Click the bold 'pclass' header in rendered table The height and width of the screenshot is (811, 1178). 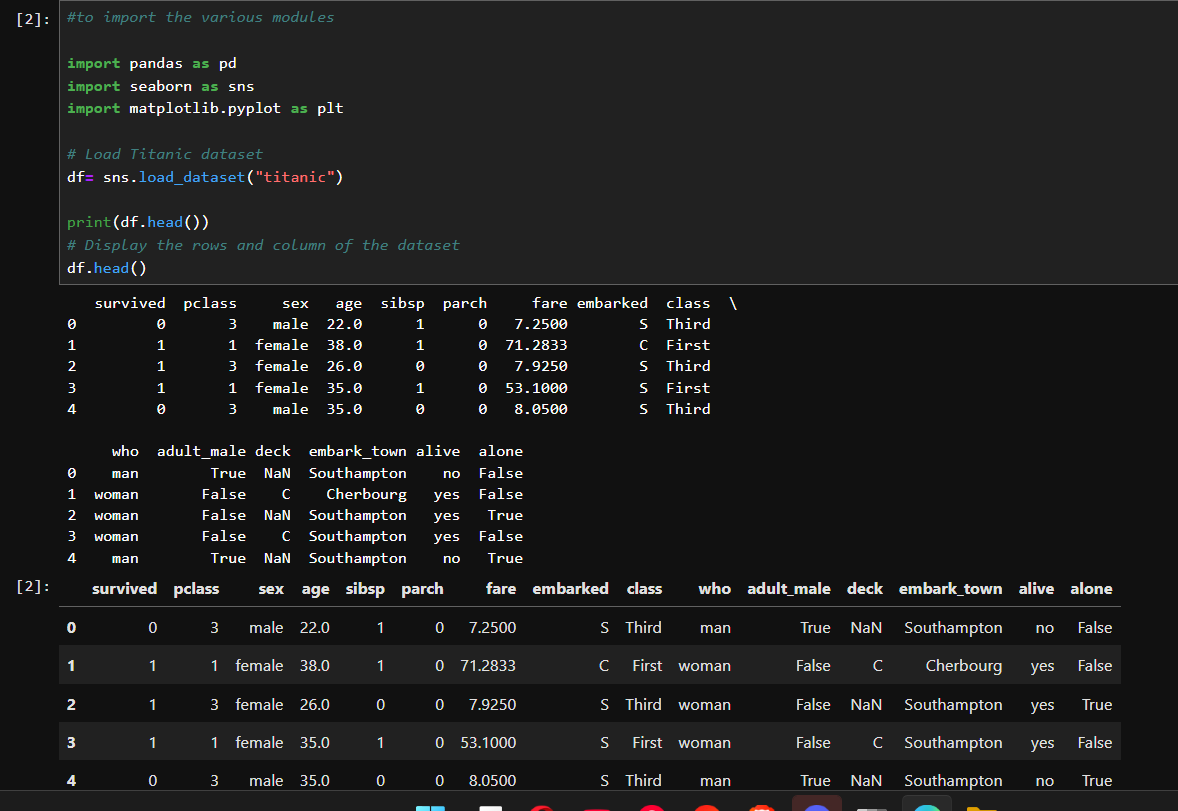click(x=196, y=589)
